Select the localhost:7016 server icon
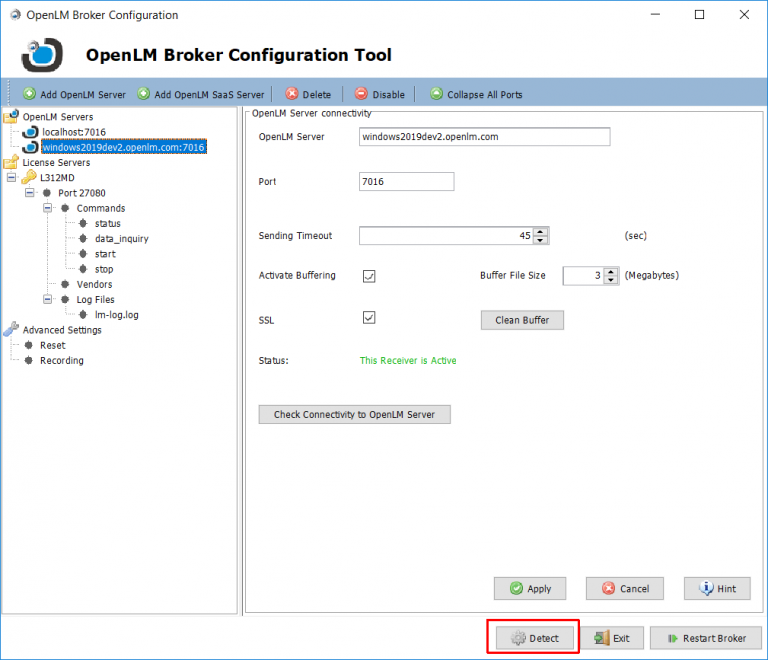 pos(30,132)
